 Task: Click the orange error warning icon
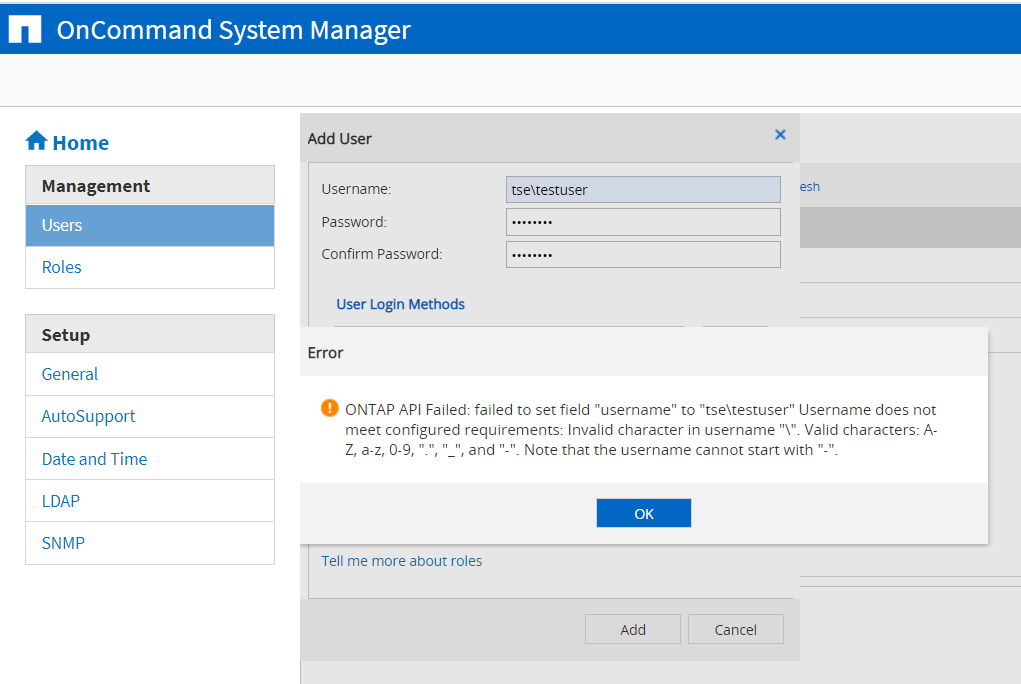[329, 408]
